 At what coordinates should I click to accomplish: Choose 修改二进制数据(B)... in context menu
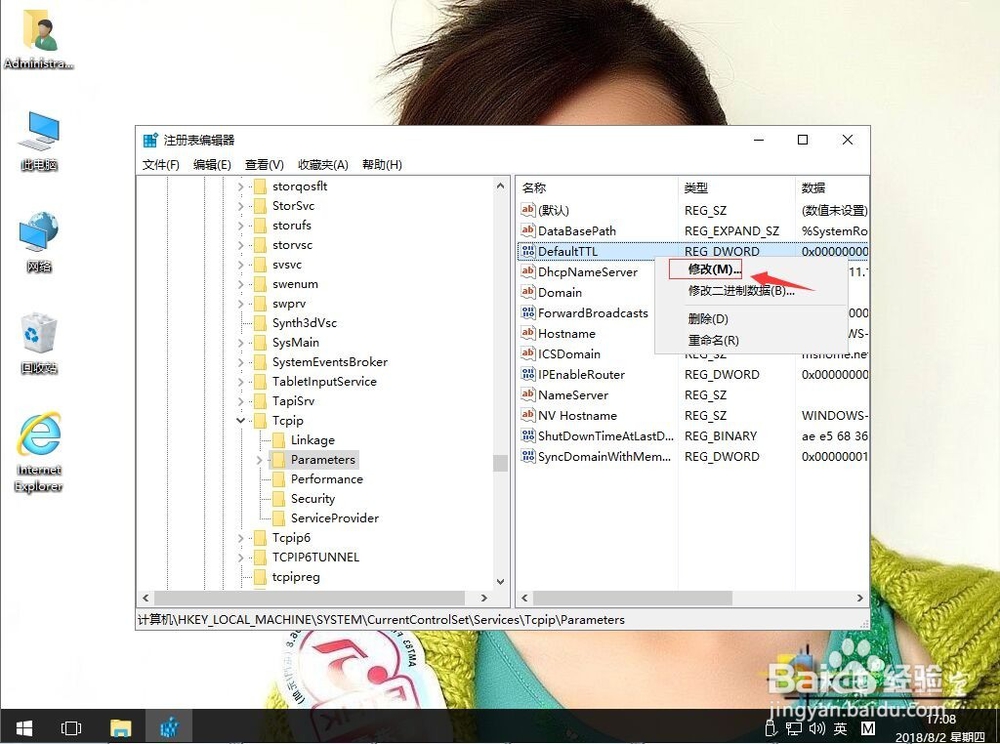point(741,291)
